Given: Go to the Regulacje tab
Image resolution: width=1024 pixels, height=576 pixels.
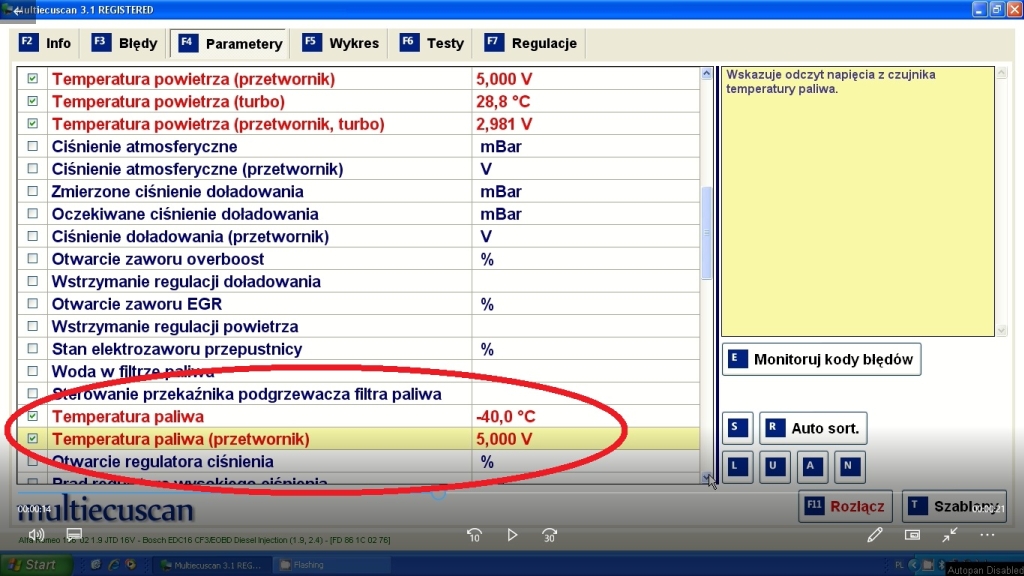Looking at the screenshot, I should (532, 43).
